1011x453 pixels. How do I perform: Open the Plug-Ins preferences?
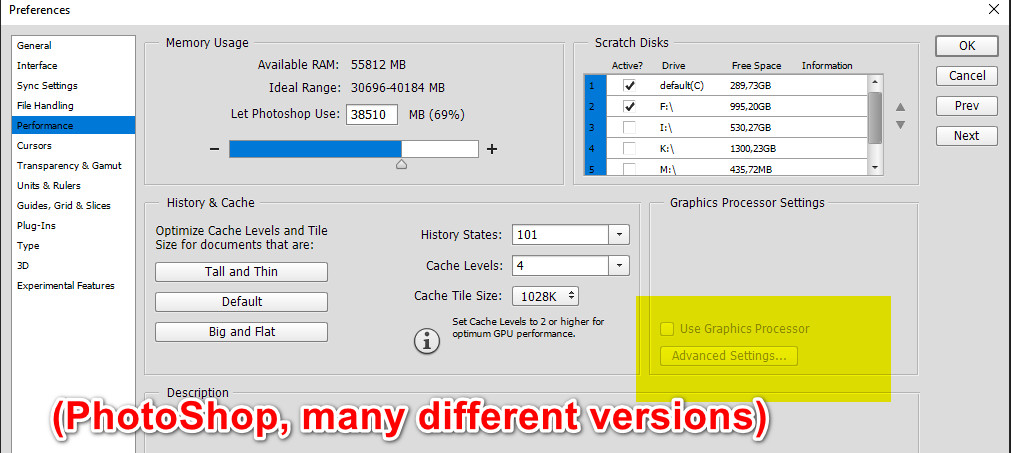(x=36, y=226)
